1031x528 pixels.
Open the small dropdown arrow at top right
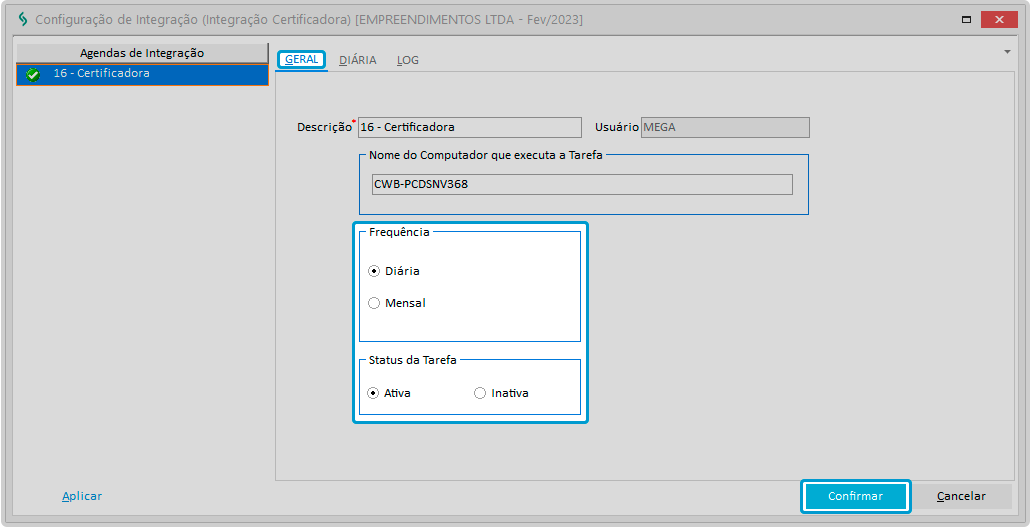(1007, 52)
